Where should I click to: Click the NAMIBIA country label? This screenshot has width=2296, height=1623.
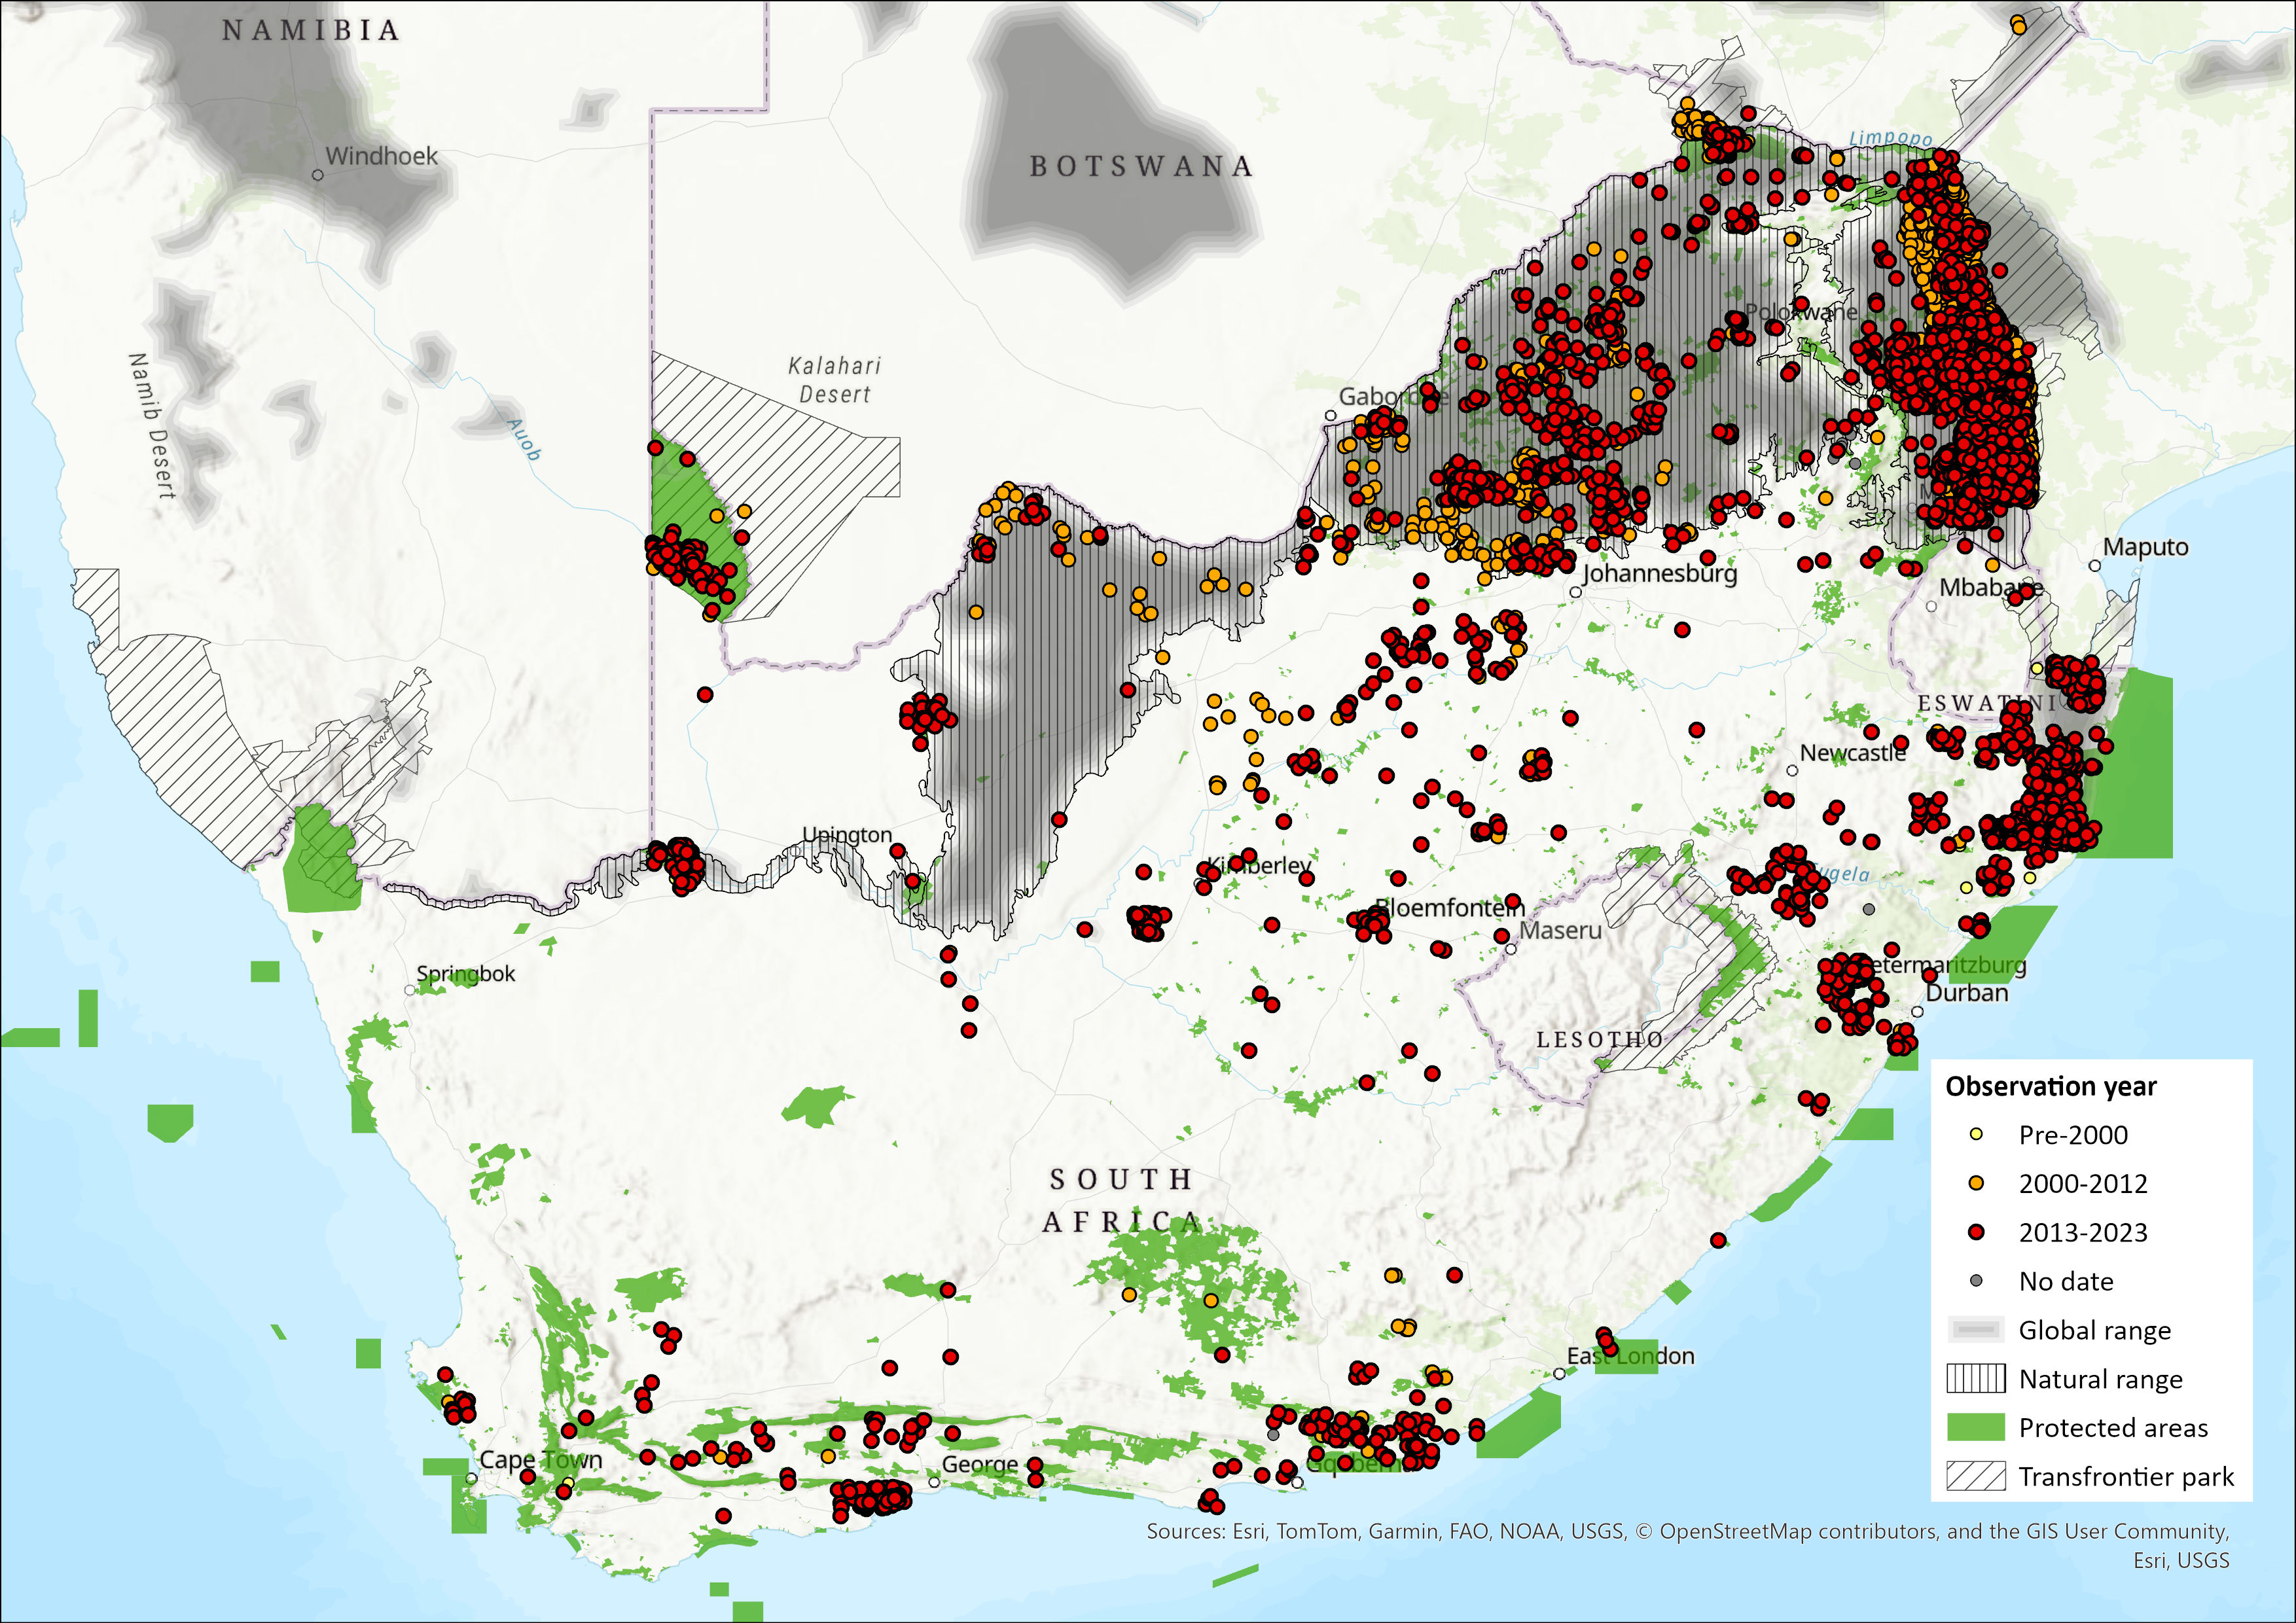coord(311,31)
